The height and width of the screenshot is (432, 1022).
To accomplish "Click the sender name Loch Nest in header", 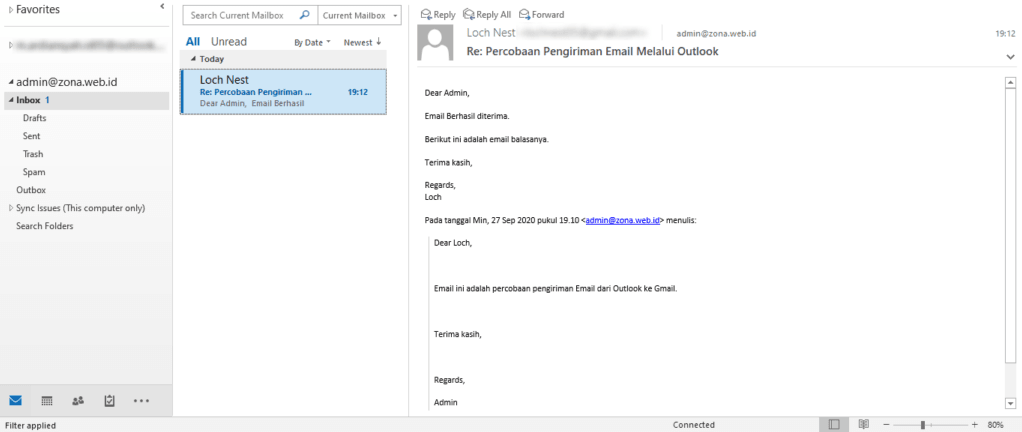I will 491,32.
